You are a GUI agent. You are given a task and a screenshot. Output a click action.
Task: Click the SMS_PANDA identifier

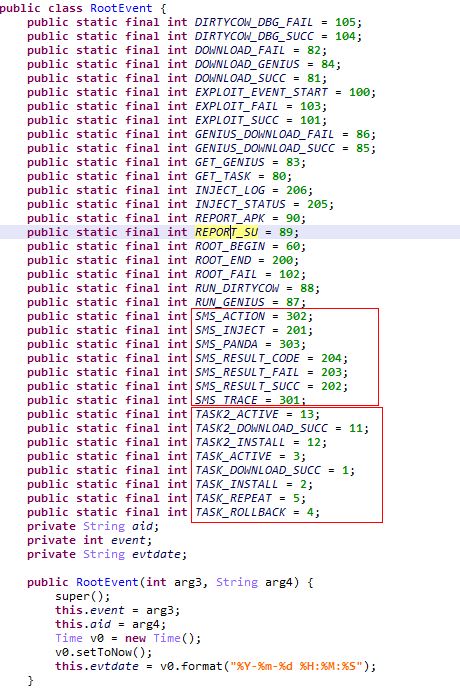coord(226,345)
